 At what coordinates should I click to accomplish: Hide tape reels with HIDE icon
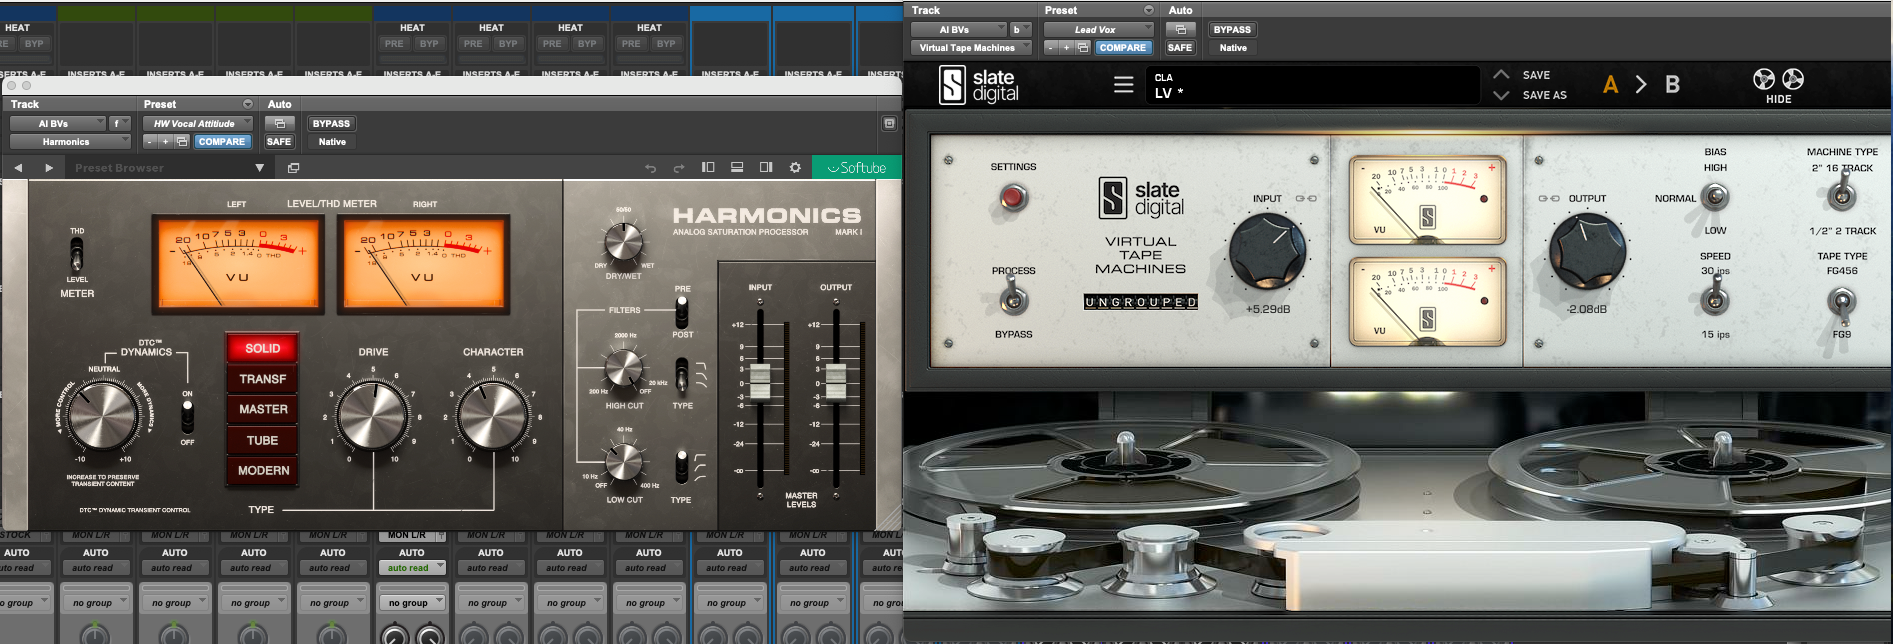[x=1778, y=85]
